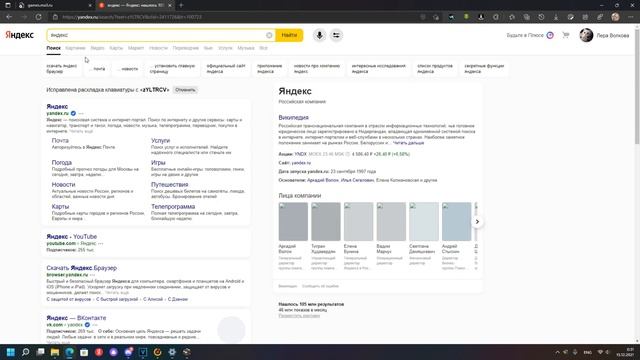Click Читать дальше in the Wikipedia summary
This screenshot has height=360, width=640.
click(x=408, y=143)
